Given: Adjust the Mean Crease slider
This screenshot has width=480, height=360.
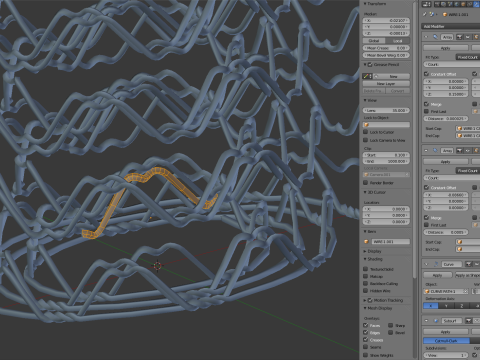Looking at the screenshot, I should pyautogui.click(x=386, y=48).
